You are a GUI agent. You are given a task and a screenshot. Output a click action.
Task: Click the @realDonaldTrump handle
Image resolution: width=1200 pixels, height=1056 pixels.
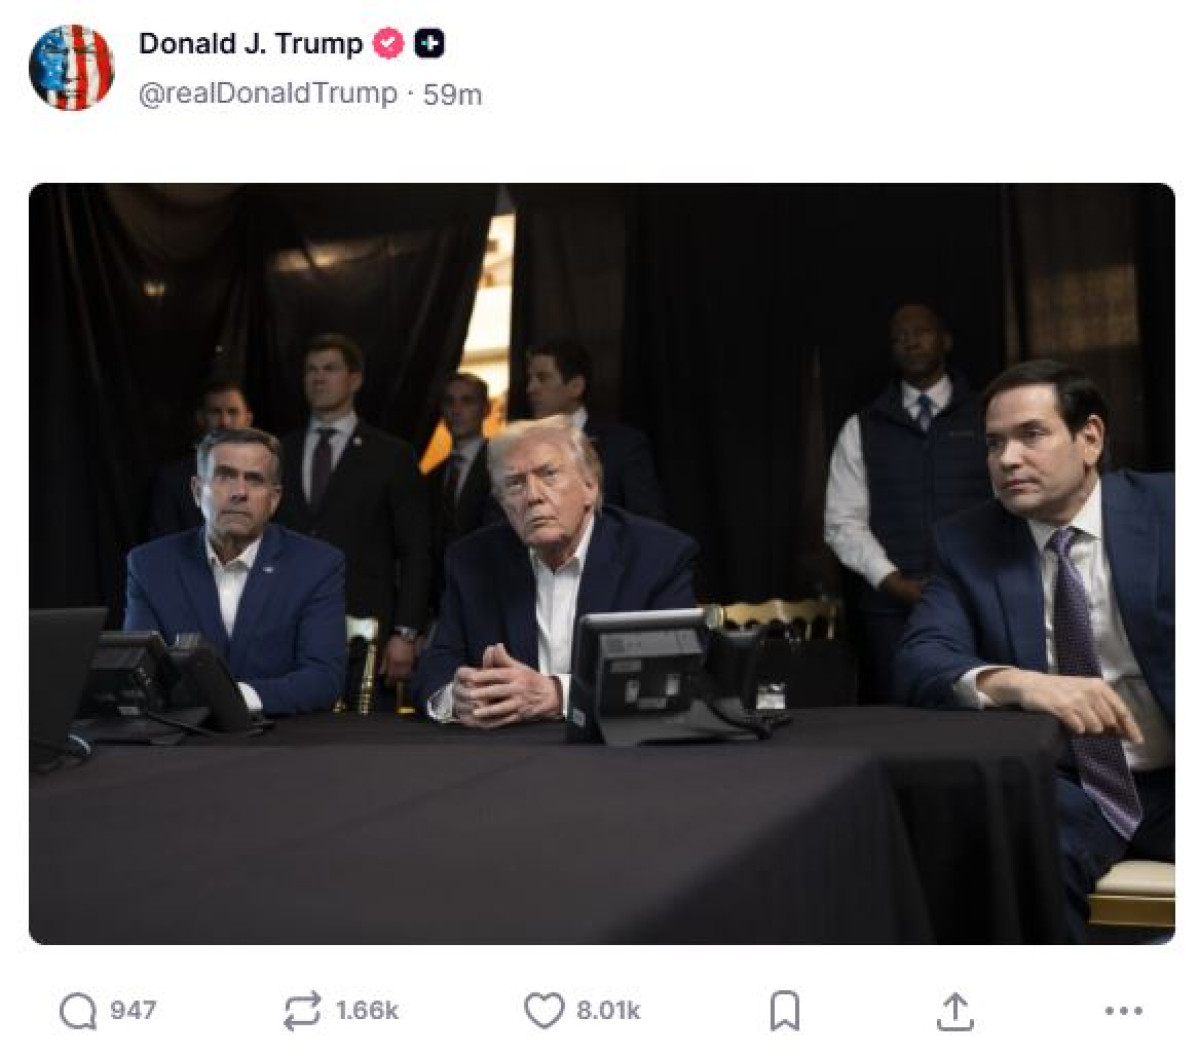[x=268, y=94]
